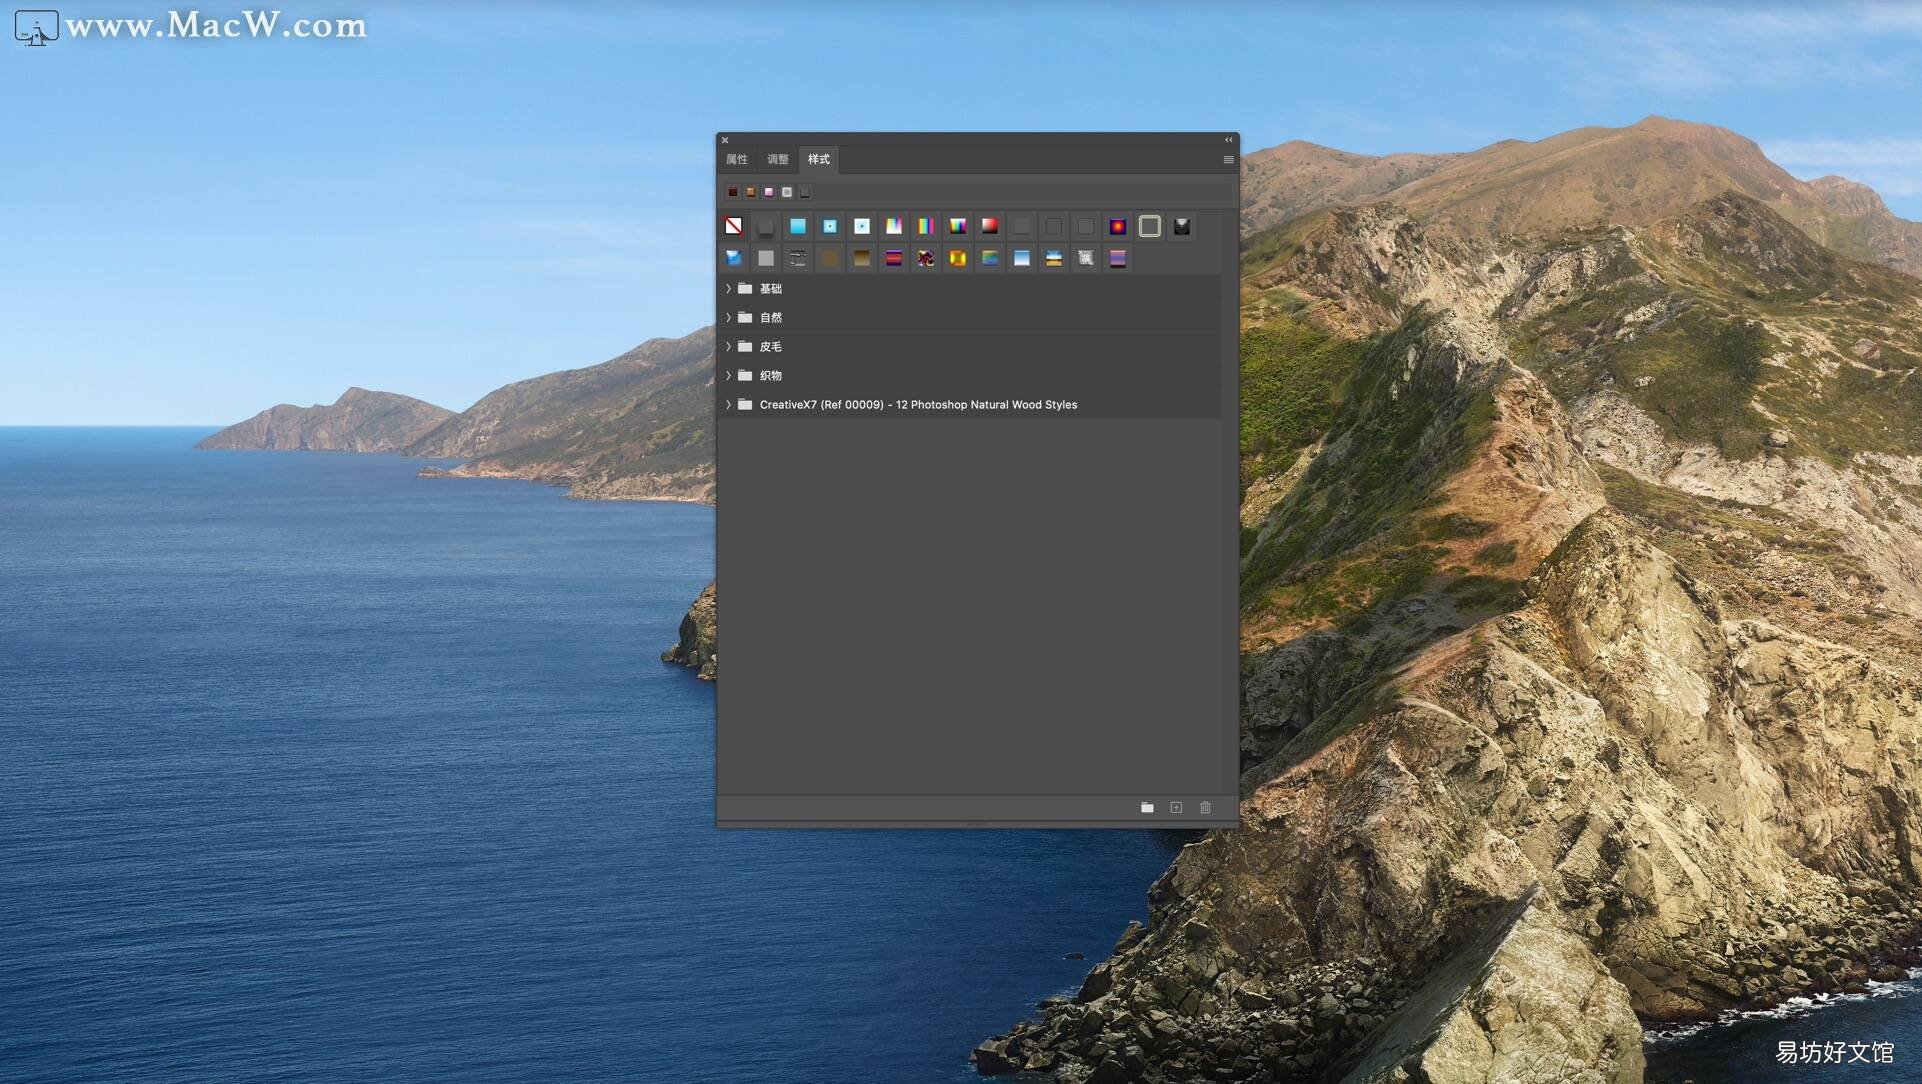Image resolution: width=1922 pixels, height=1084 pixels.
Task: Switch to the 调整 tab
Action: point(778,160)
